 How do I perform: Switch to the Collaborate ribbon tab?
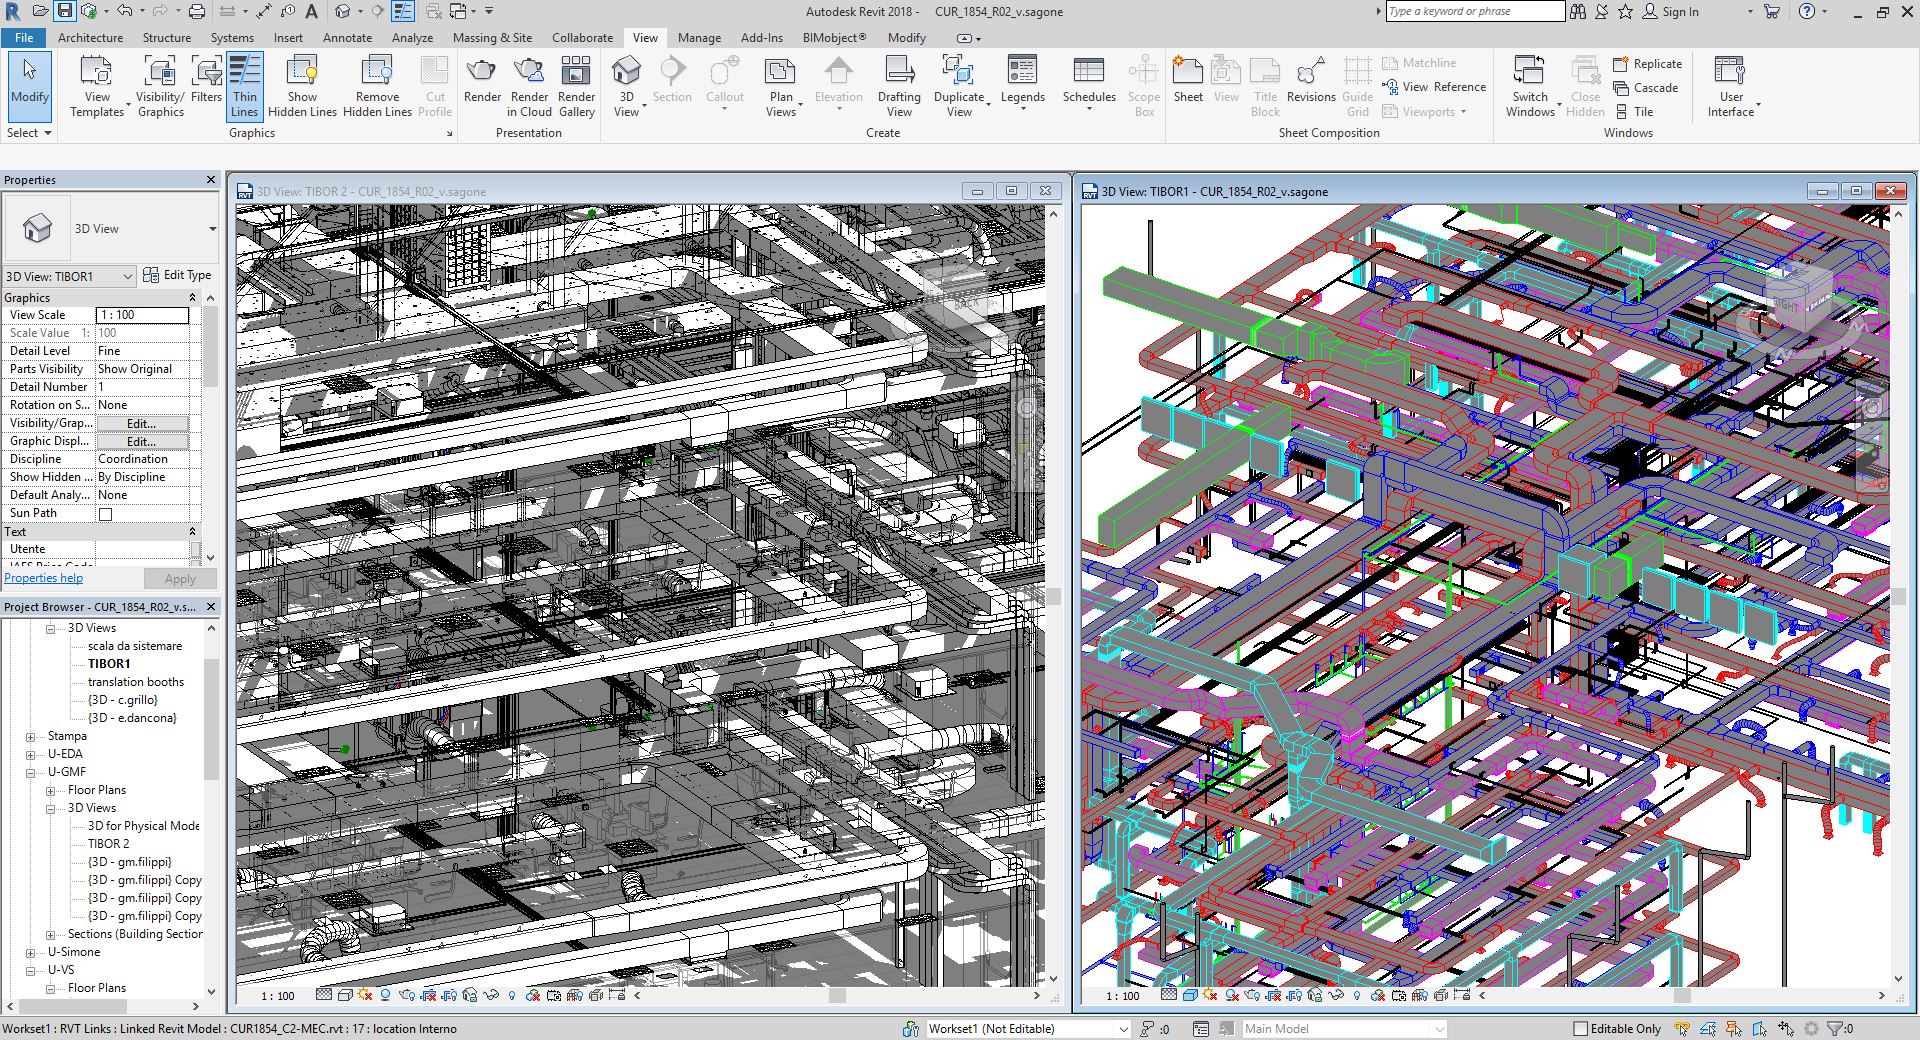(582, 37)
